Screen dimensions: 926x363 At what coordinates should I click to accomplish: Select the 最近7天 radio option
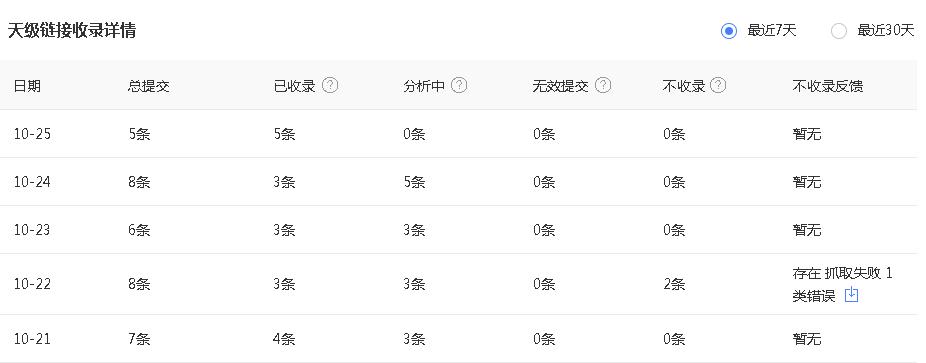[x=729, y=31]
